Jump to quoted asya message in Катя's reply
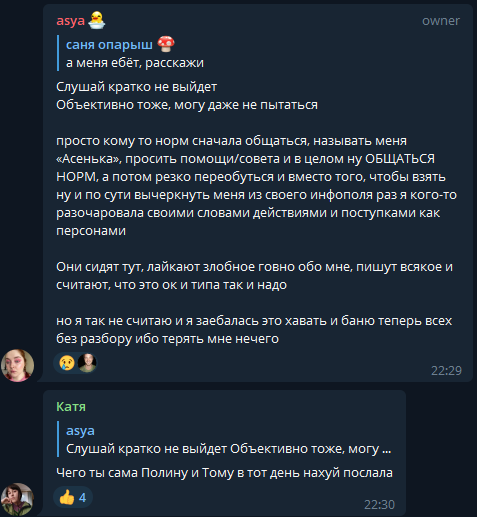This screenshot has height=517, width=477. pos(225,439)
